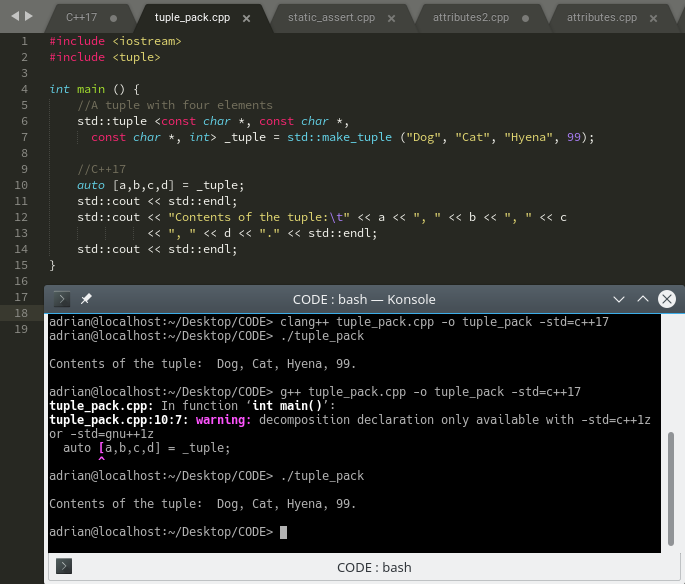Close the Konsole window with X button
685x584 pixels.
click(x=667, y=299)
